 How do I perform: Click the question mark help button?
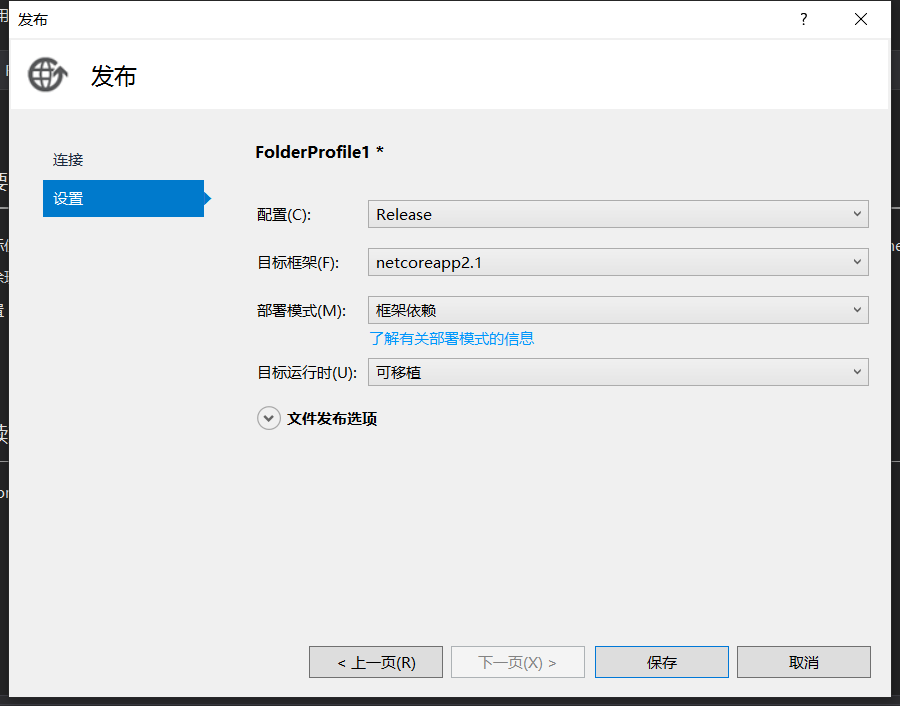pos(803,20)
